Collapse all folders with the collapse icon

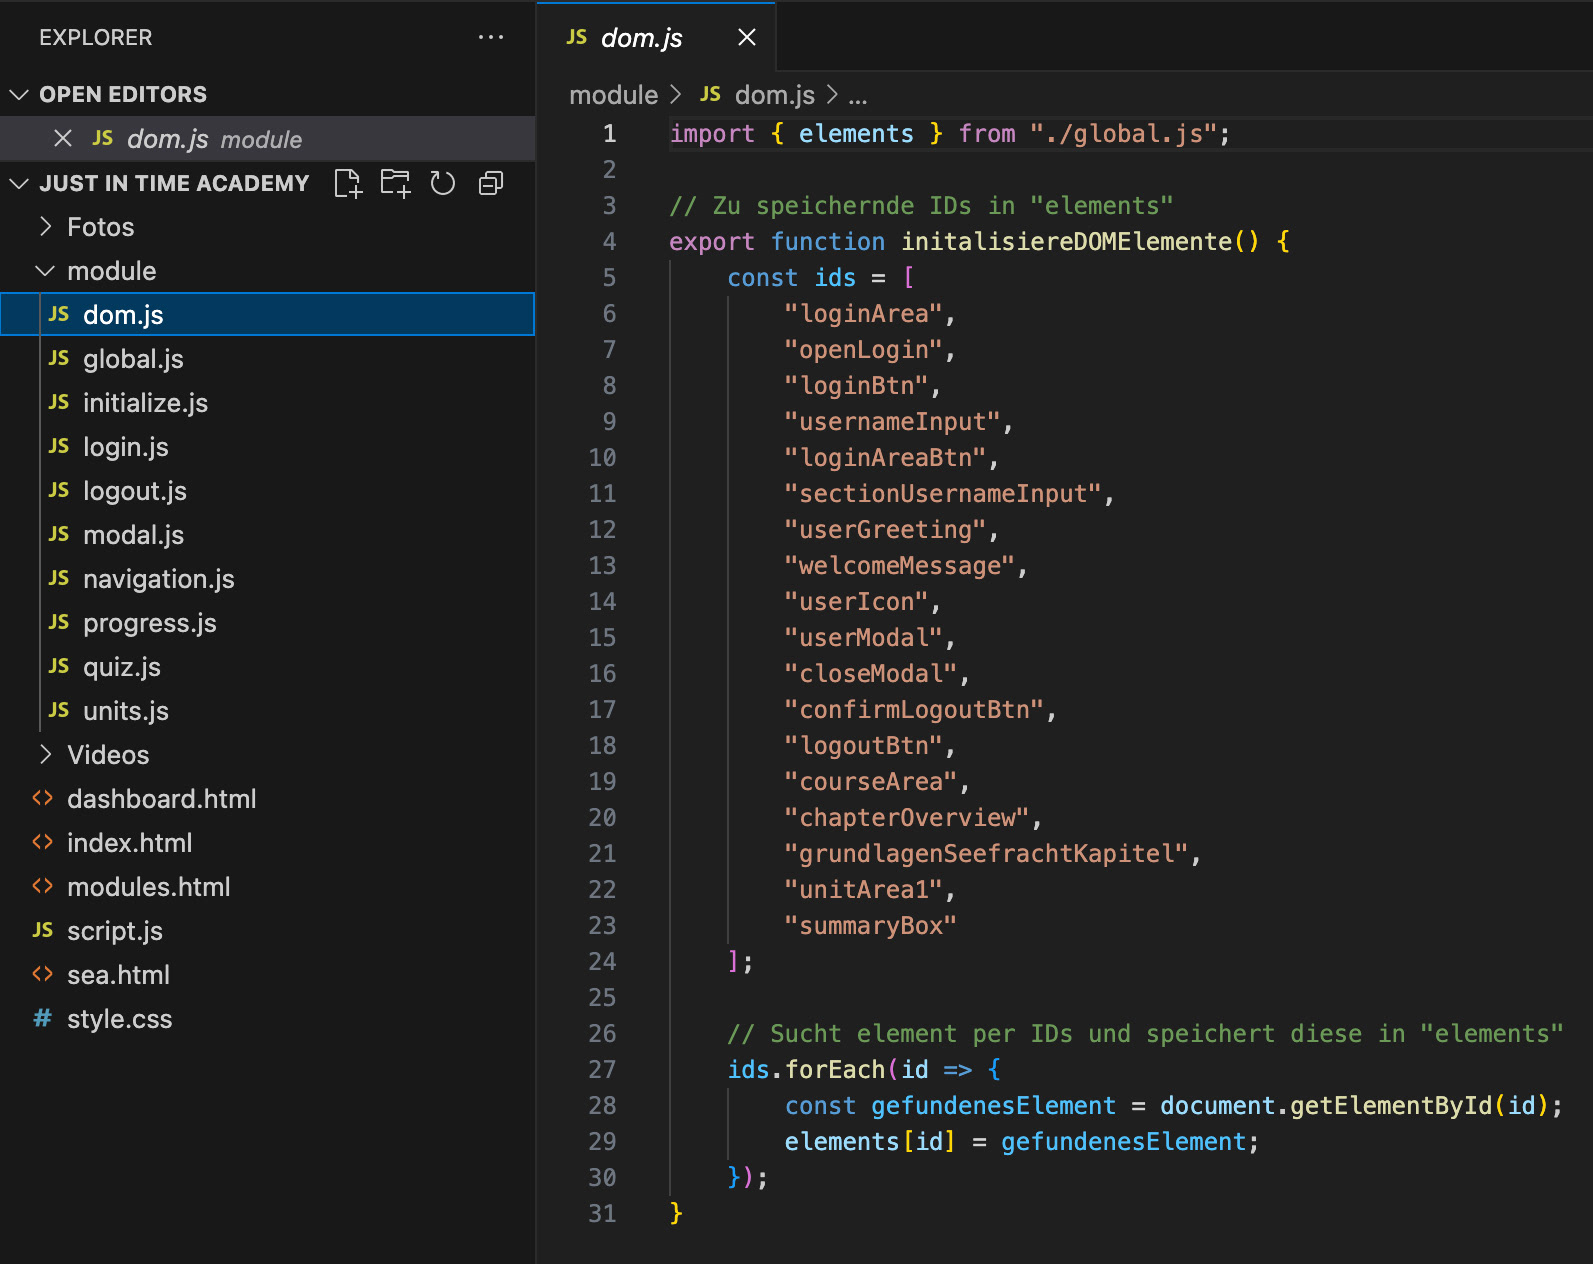pyautogui.click(x=490, y=183)
